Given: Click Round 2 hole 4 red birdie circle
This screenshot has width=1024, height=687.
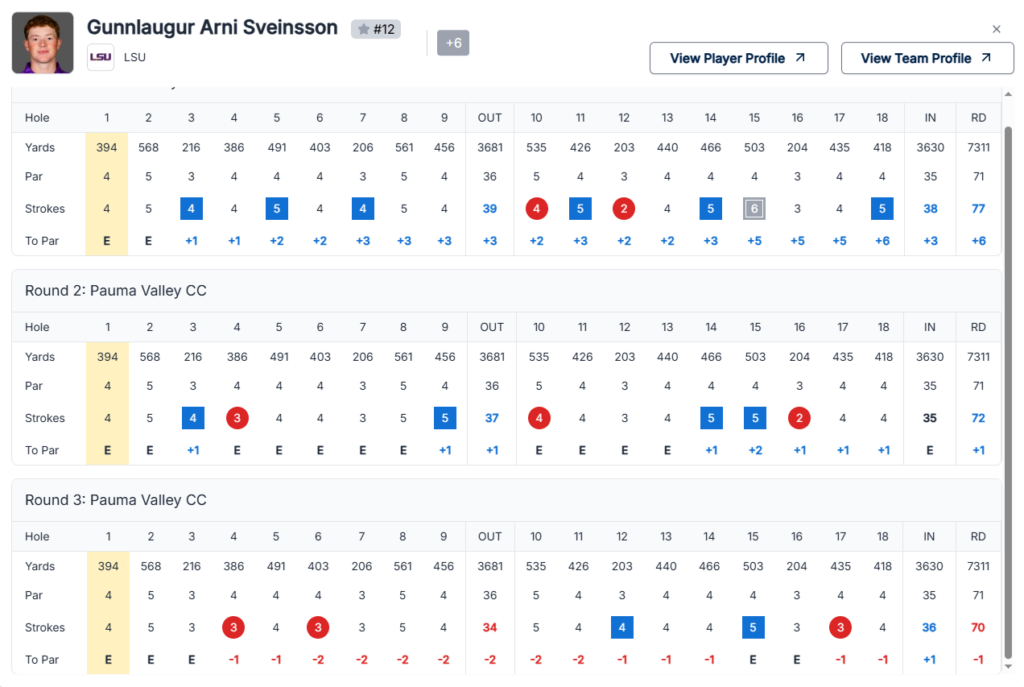Looking at the screenshot, I should coord(237,418).
